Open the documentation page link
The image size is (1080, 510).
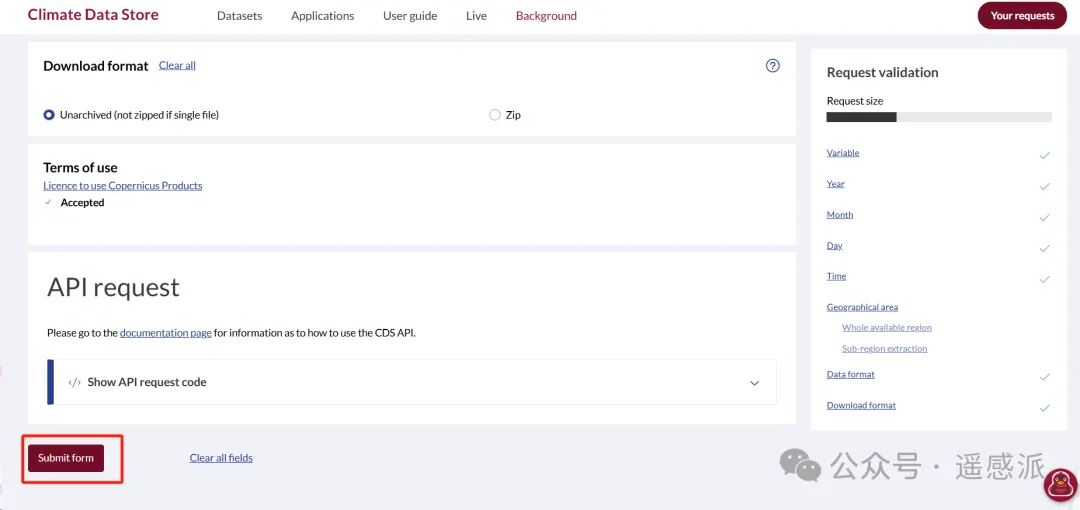pyautogui.click(x=166, y=333)
